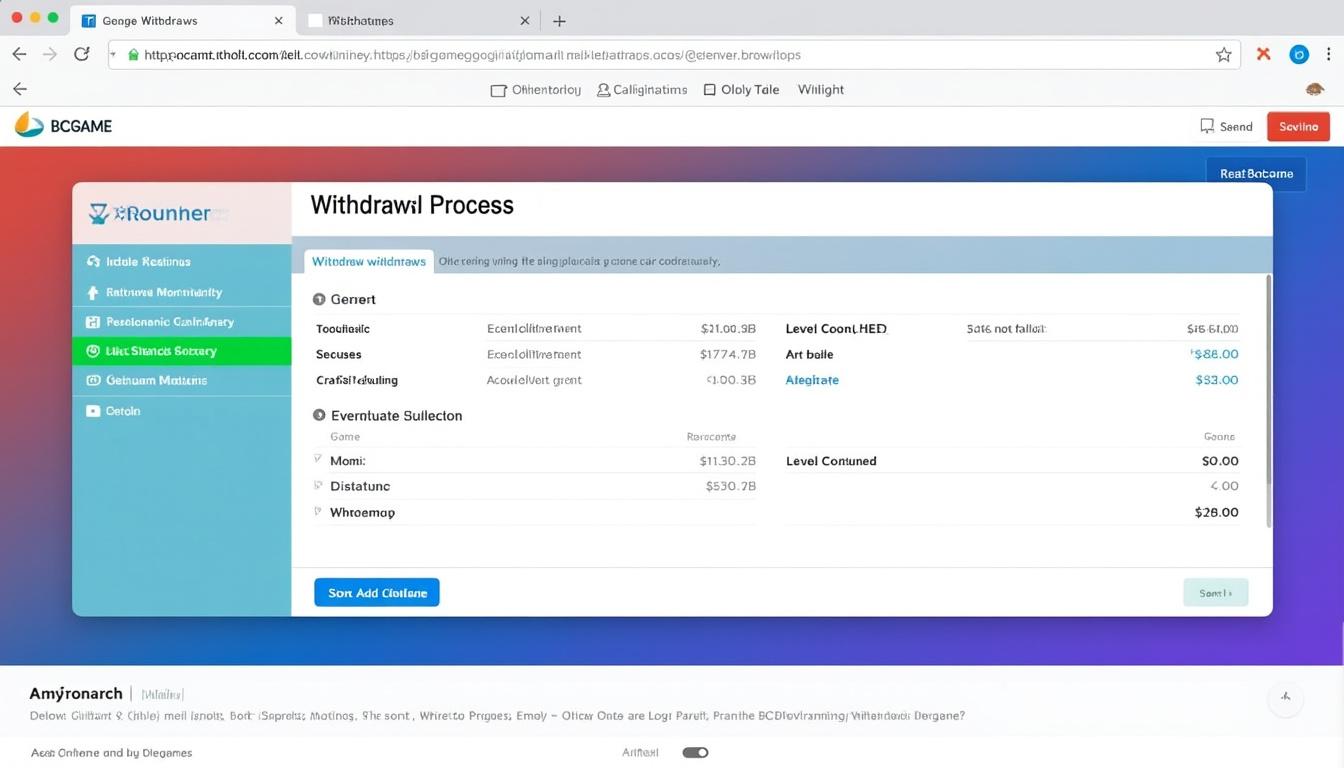Viewport: 1344px width, 768px height.
Task: Click the panel's vertical scrollbar
Action: tap(1269, 400)
